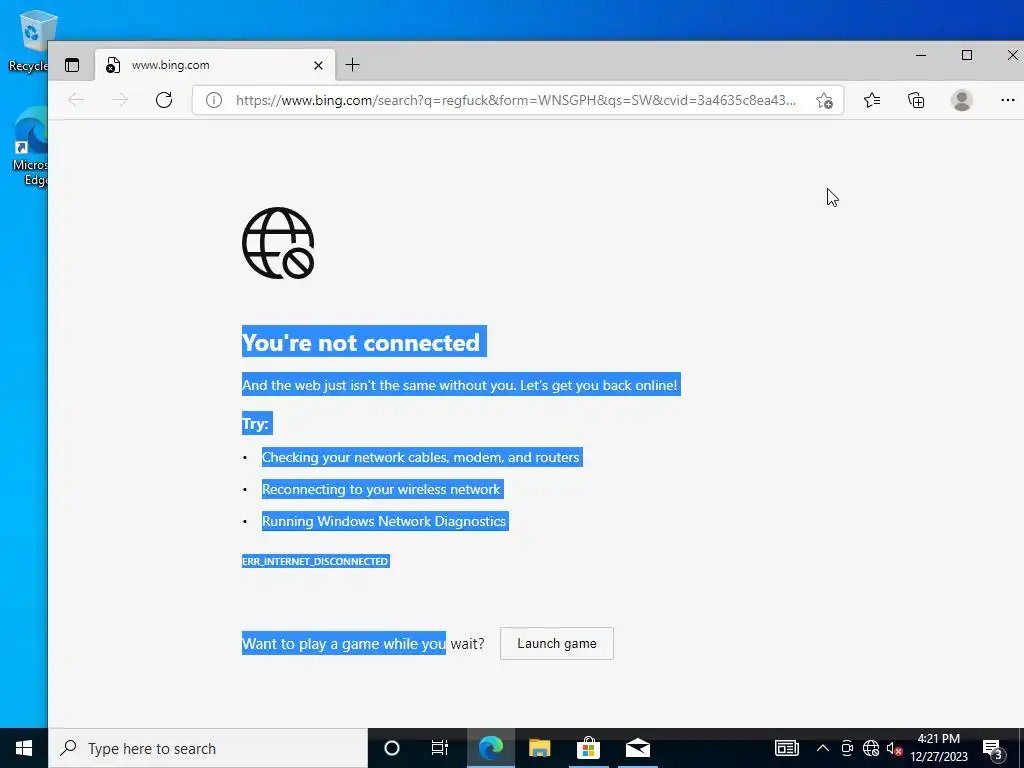Click the disconnected globe icon on page
Screen dimensions: 1024x768
tap(278, 243)
